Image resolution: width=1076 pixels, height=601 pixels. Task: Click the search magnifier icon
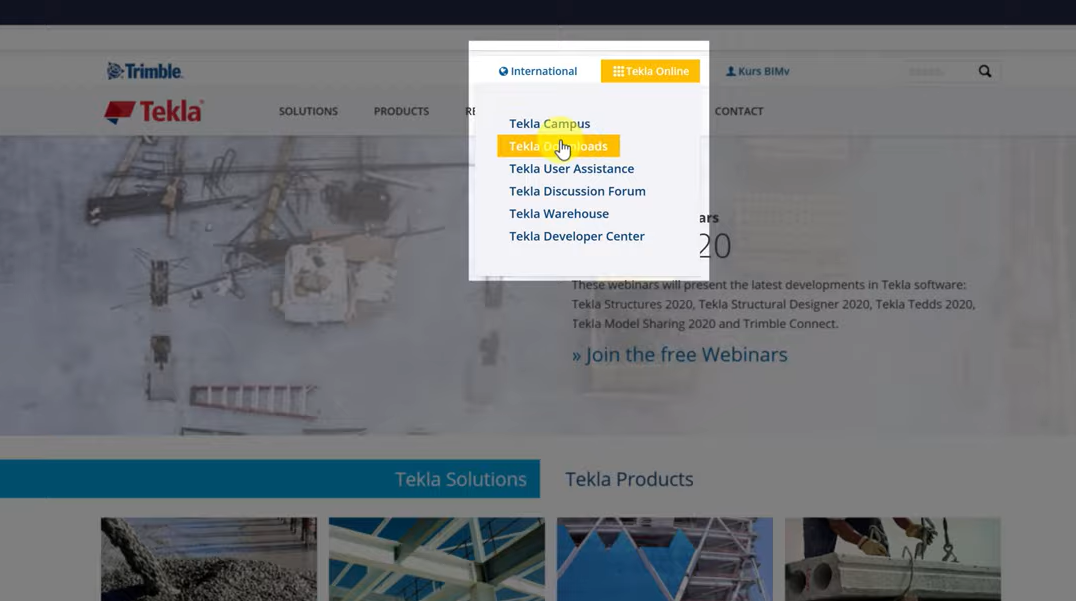pos(985,71)
